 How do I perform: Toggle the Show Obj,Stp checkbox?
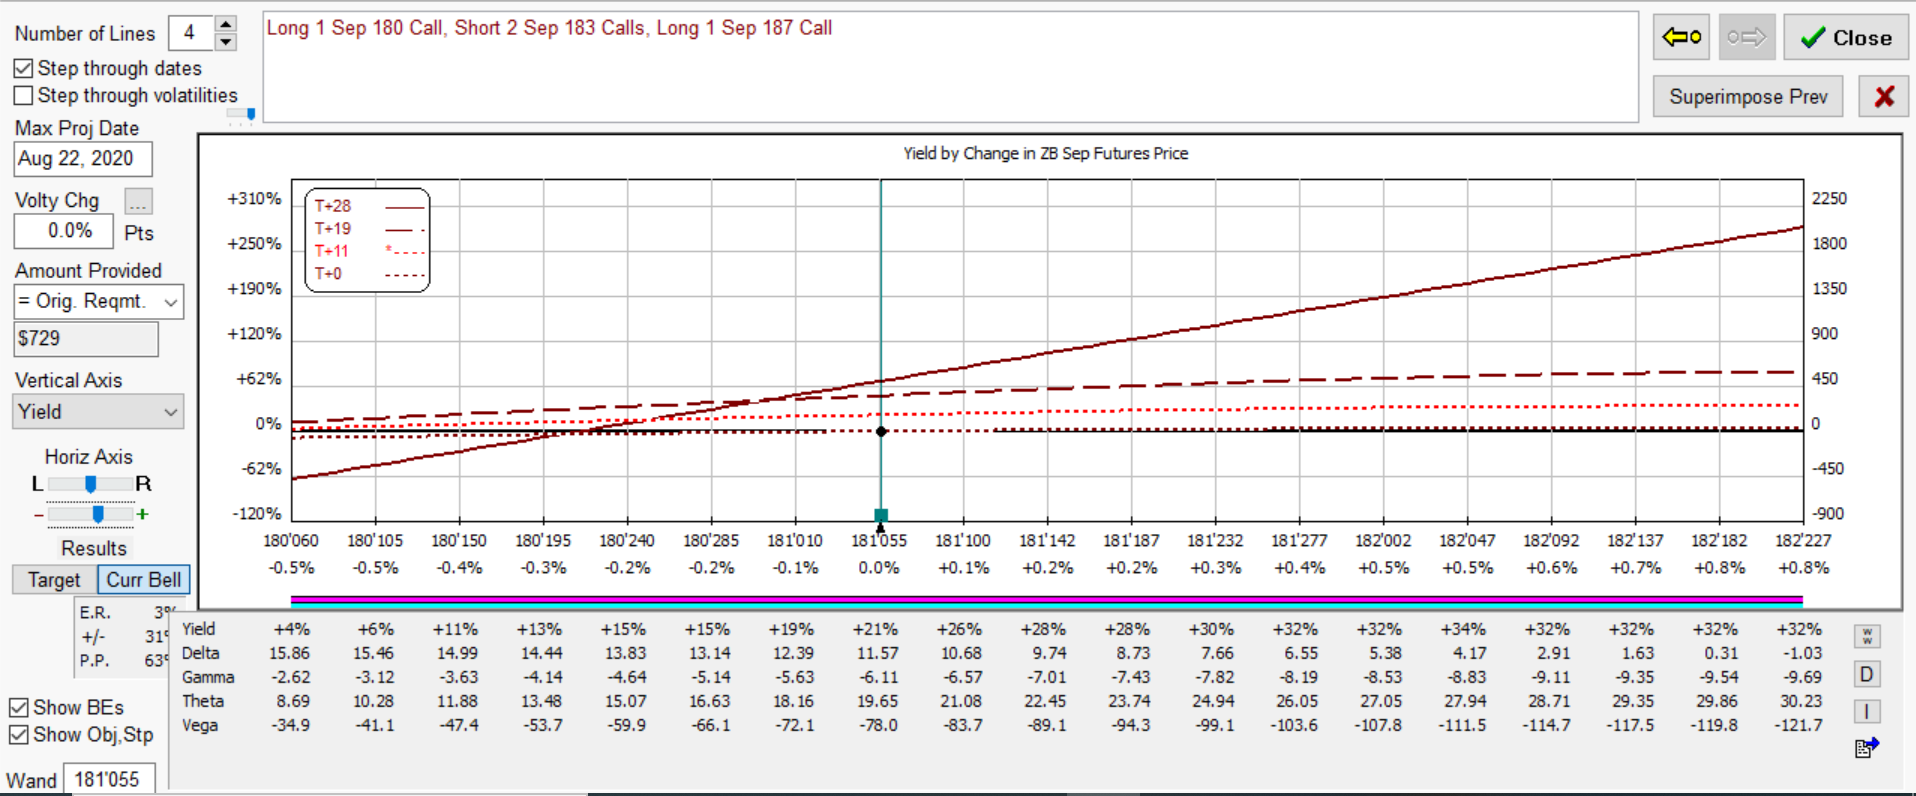pos(18,735)
